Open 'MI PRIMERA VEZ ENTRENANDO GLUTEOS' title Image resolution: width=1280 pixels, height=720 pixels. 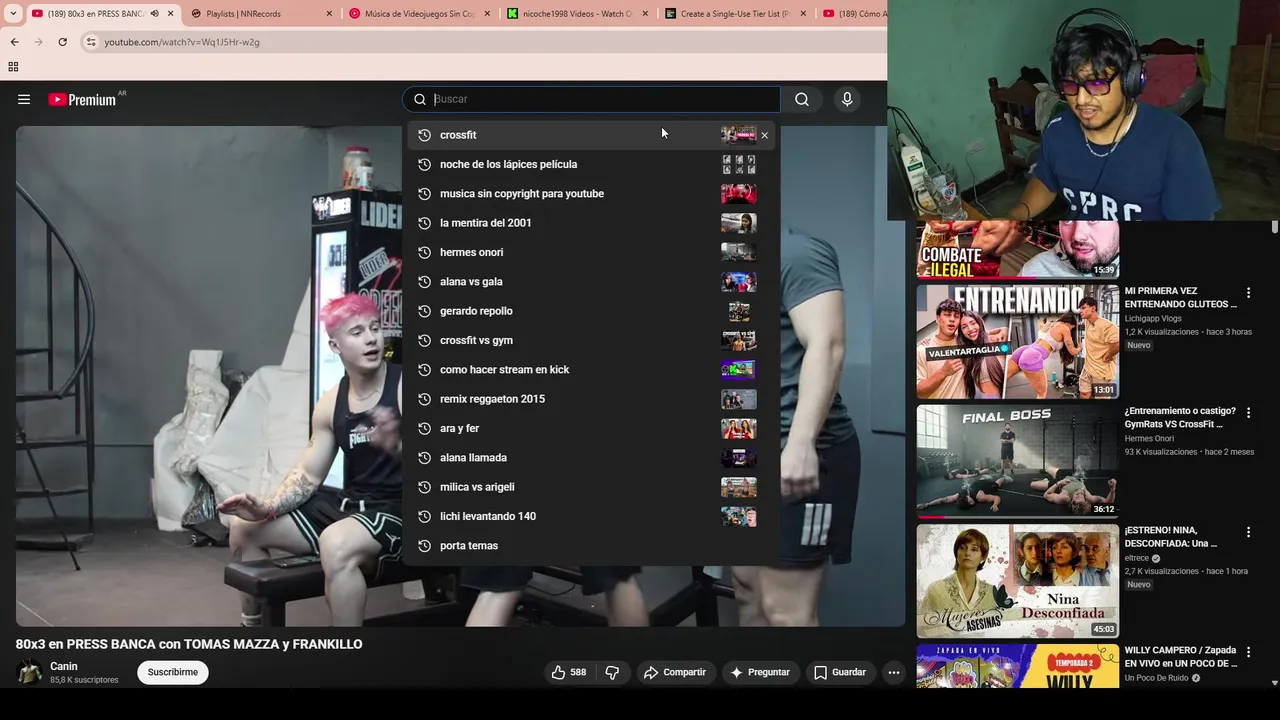click(1181, 297)
